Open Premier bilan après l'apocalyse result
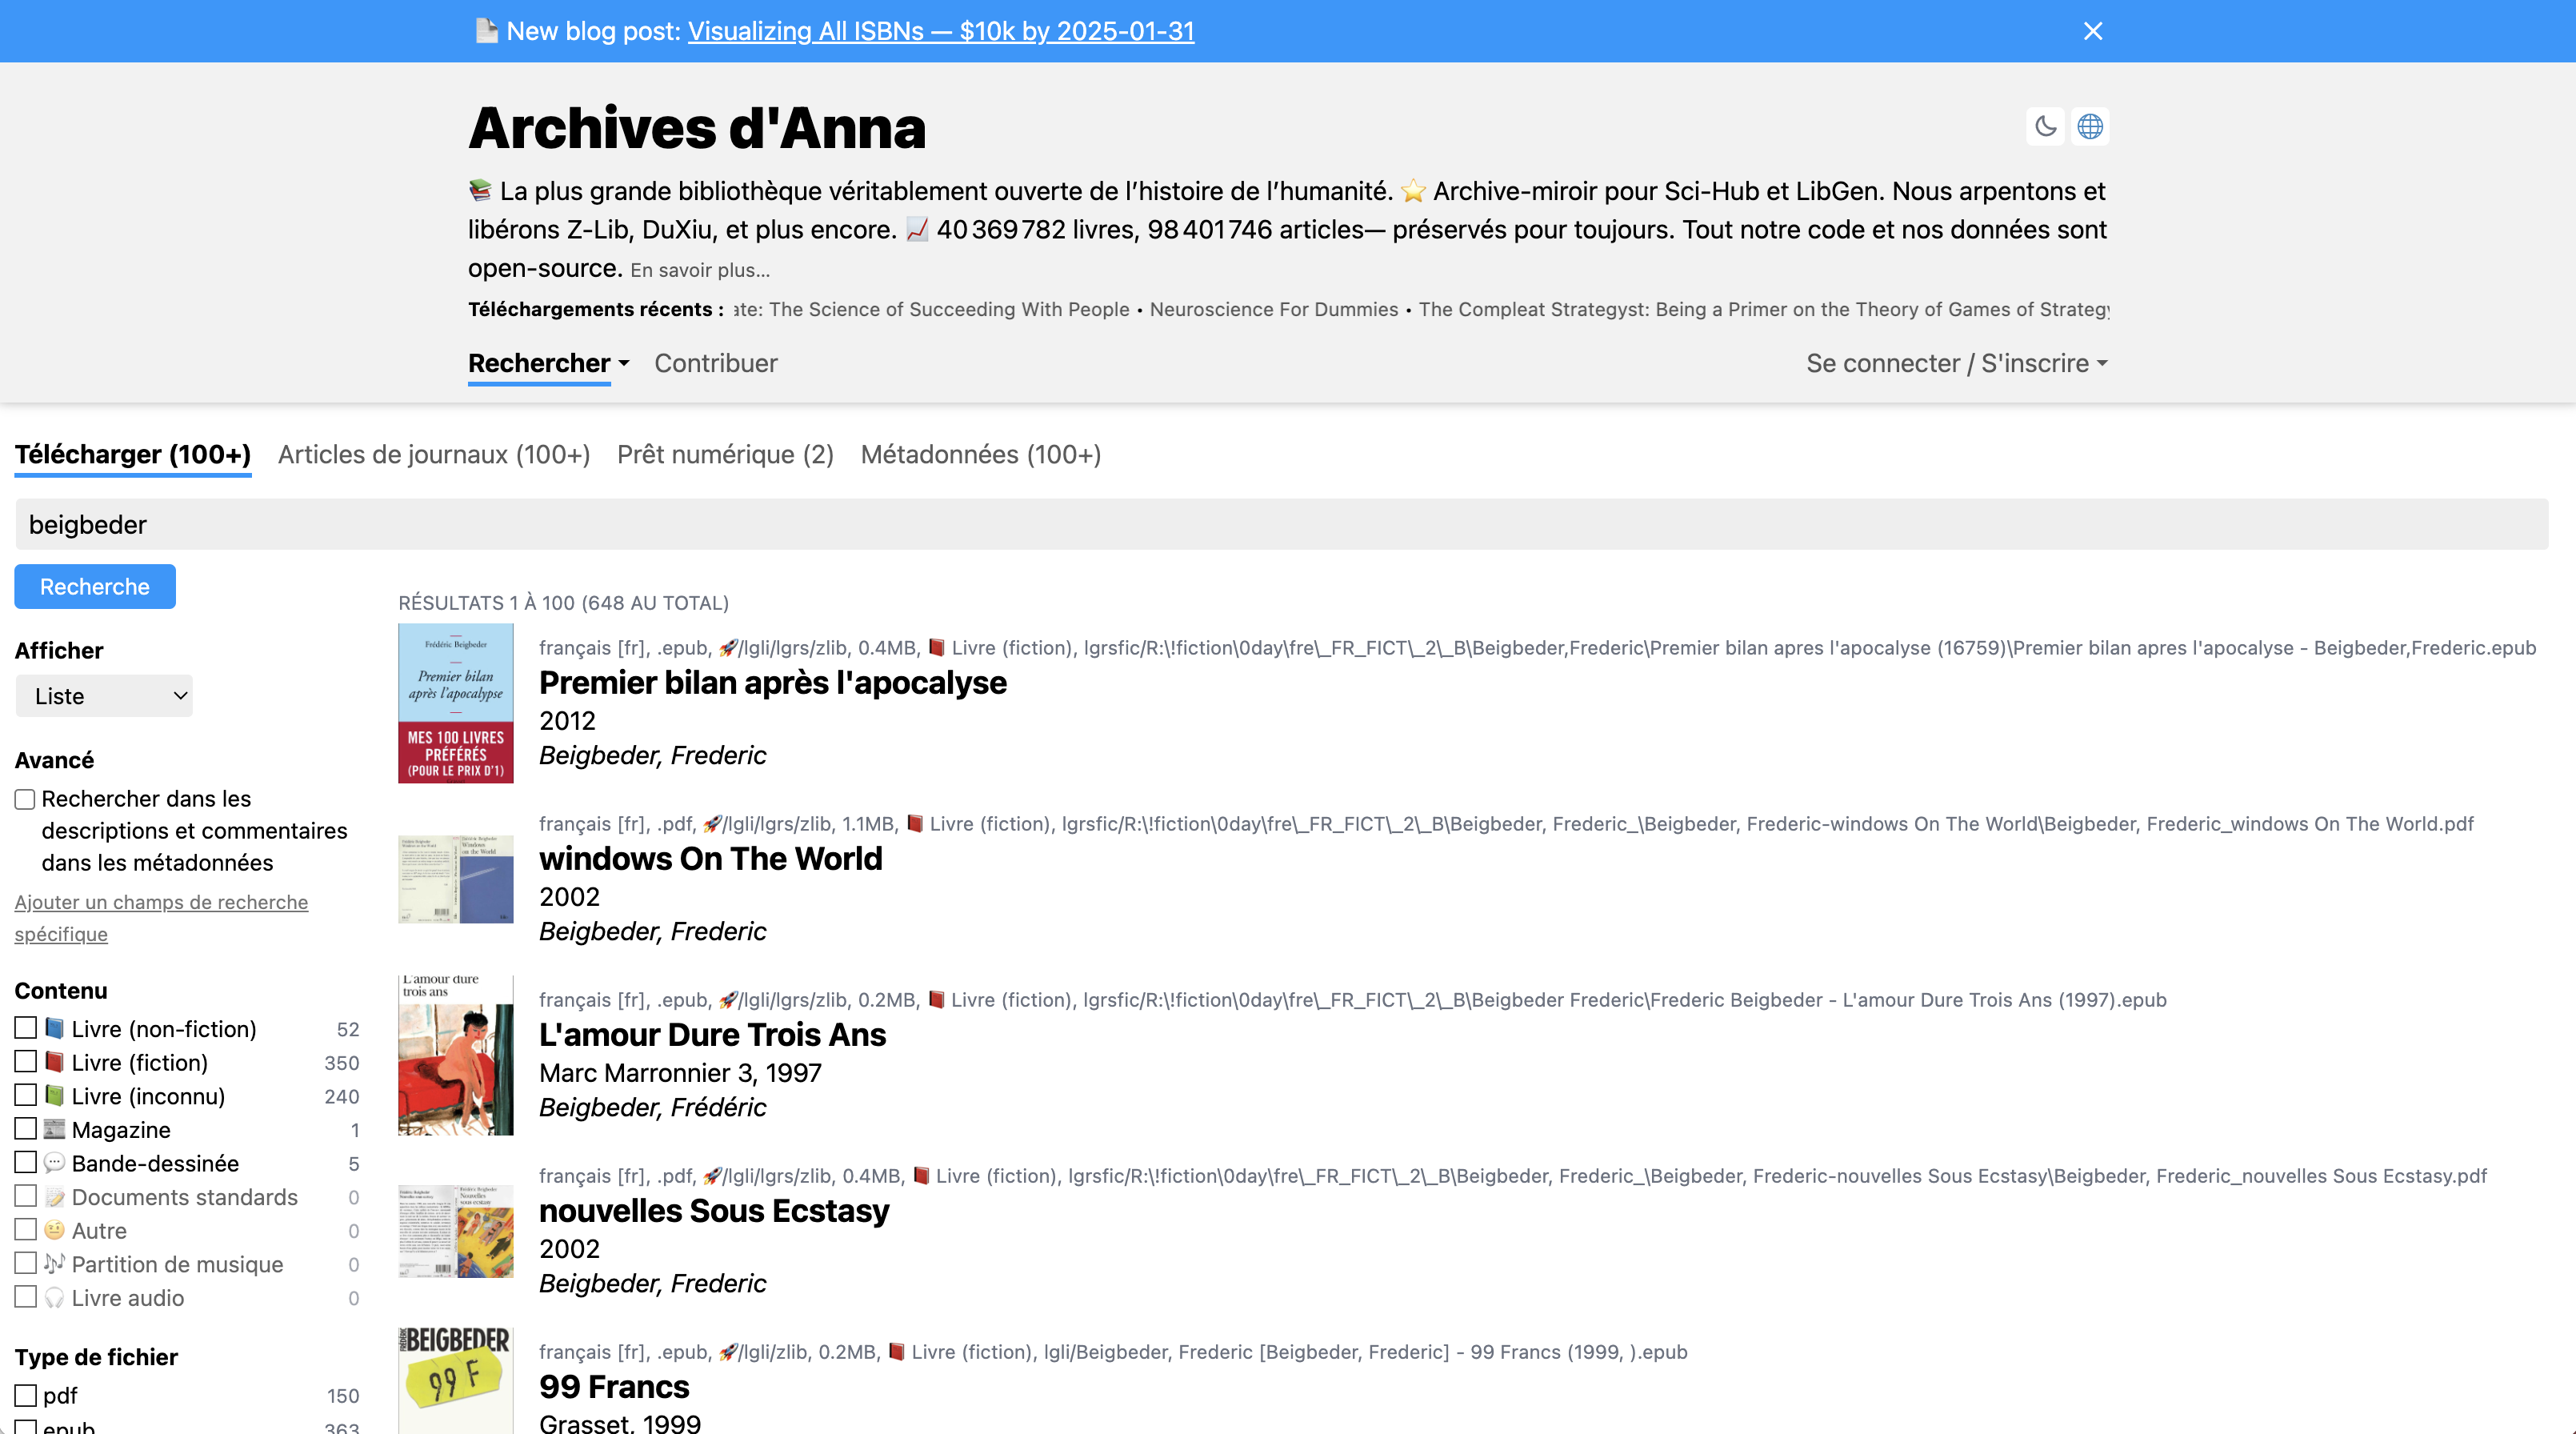Screen dimensions: 2576x1434 click(773, 682)
